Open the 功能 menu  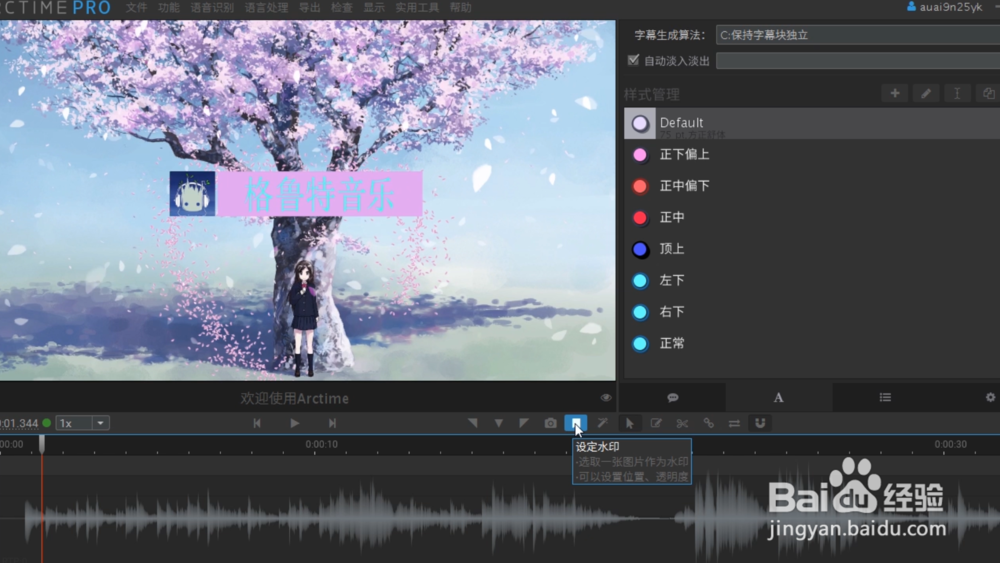[x=169, y=8]
